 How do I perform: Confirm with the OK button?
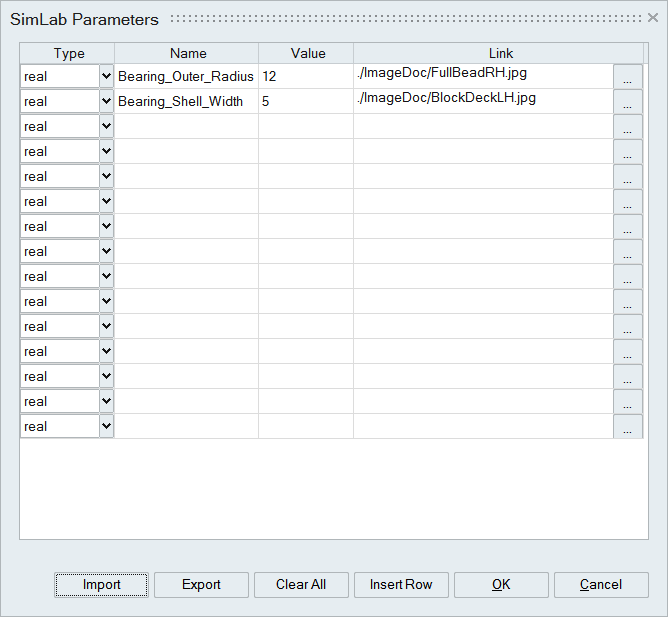(x=501, y=585)
